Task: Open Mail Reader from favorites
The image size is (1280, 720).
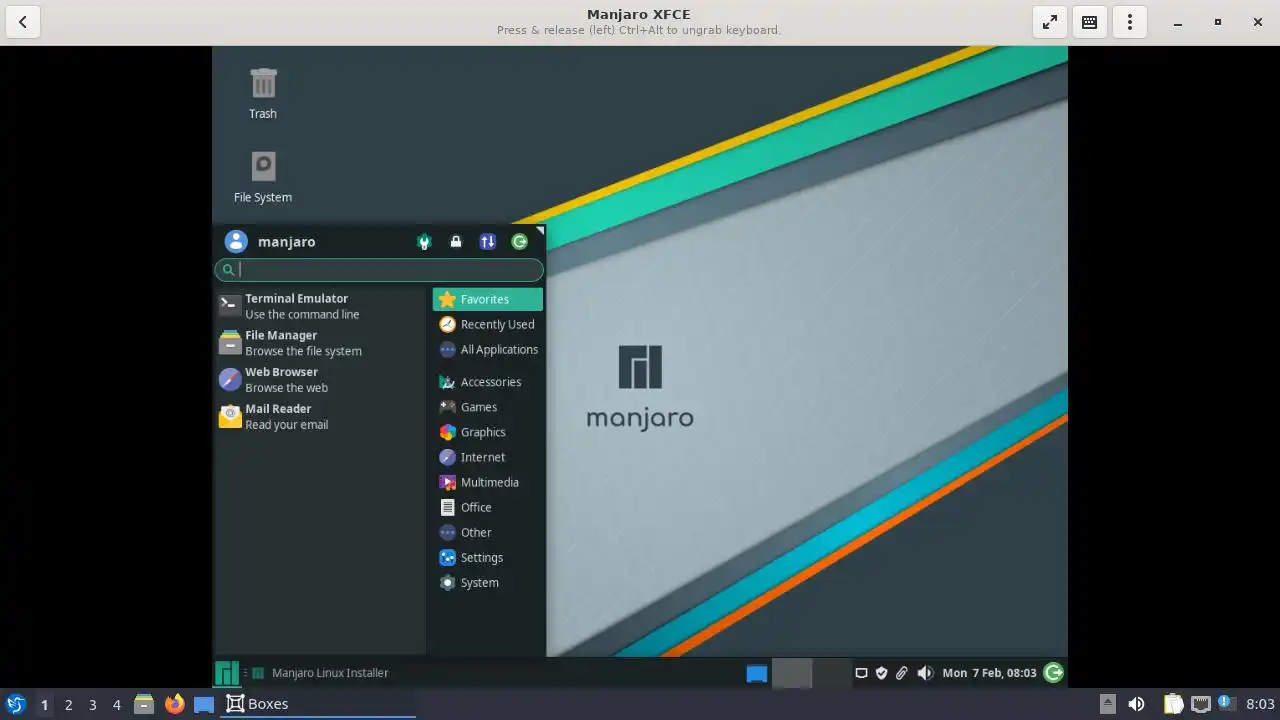Action: point(321,416)
